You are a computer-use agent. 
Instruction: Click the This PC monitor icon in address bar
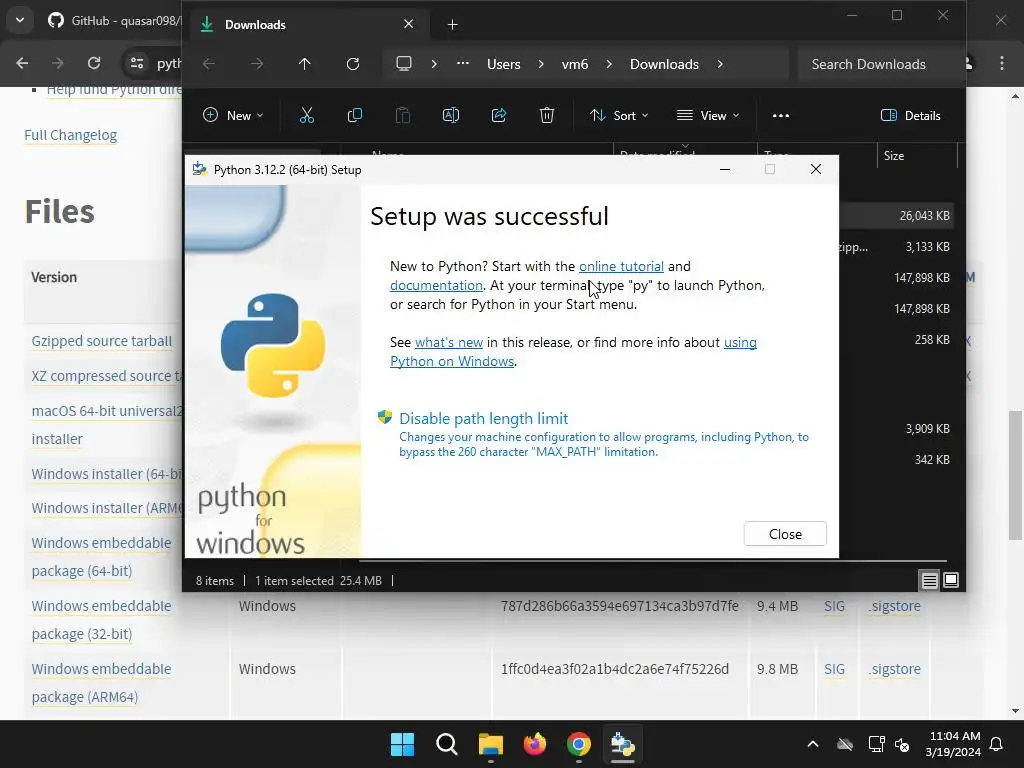(x=404, y=64)
